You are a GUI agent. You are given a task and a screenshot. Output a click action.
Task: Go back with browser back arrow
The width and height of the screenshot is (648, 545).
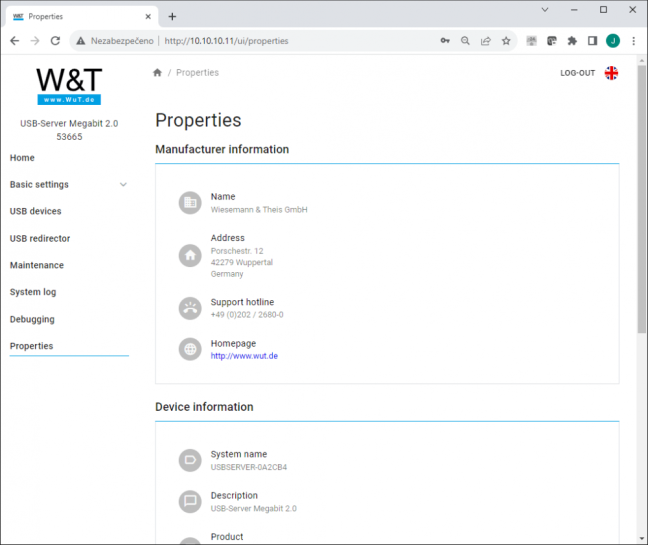click(x=14, y=40)
